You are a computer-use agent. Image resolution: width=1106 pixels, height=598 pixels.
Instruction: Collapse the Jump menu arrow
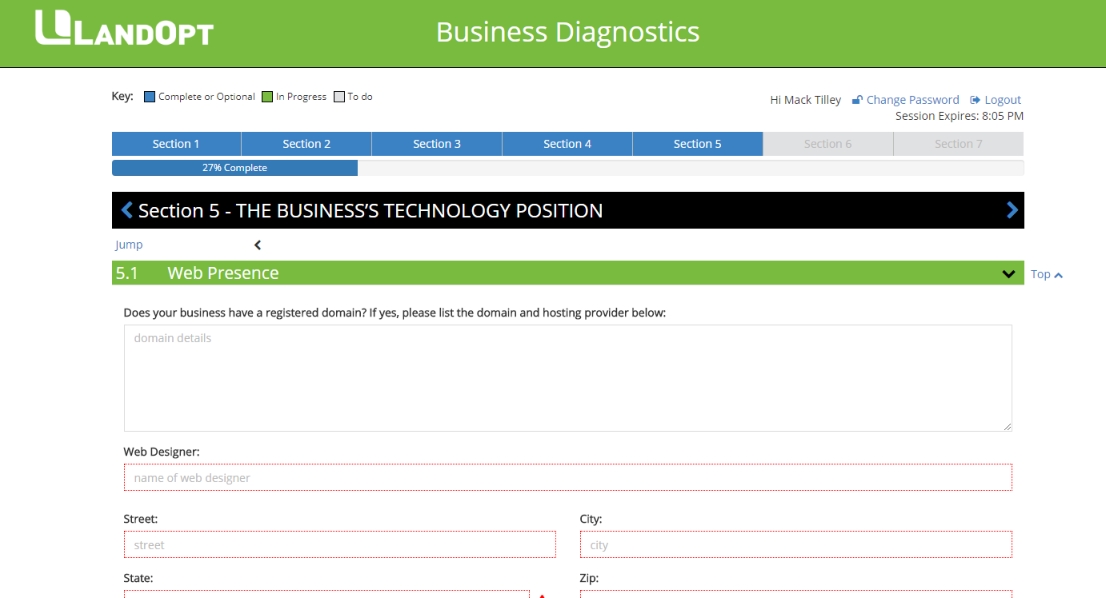[x=257, y=245]
